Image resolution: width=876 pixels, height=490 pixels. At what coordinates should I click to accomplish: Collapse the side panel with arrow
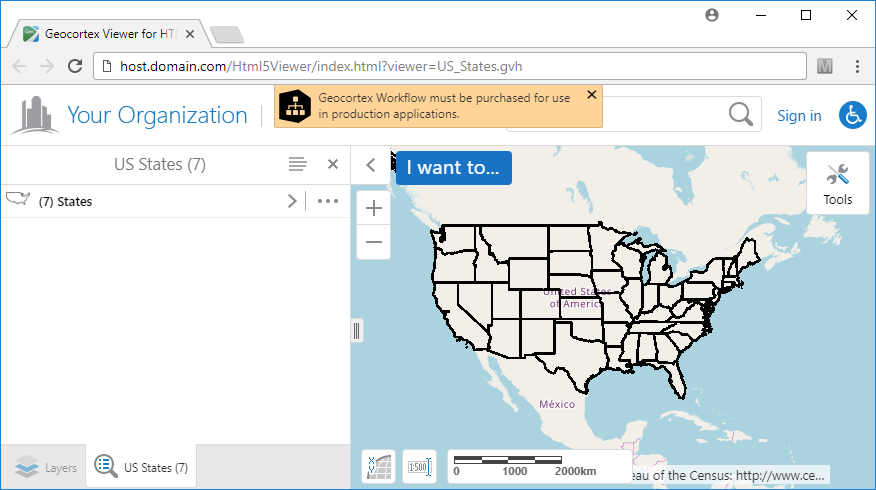pos(370,165)
